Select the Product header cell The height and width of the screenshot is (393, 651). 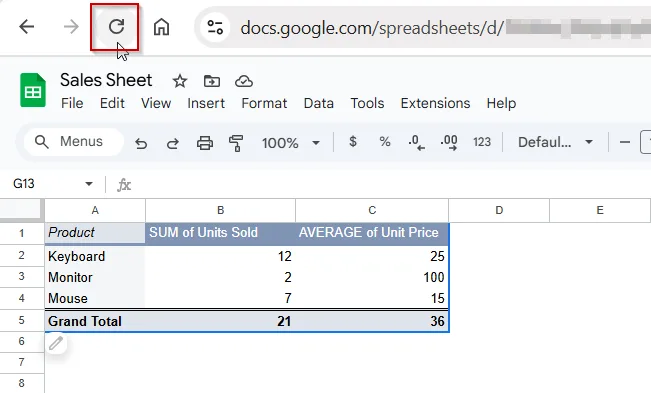95,233
